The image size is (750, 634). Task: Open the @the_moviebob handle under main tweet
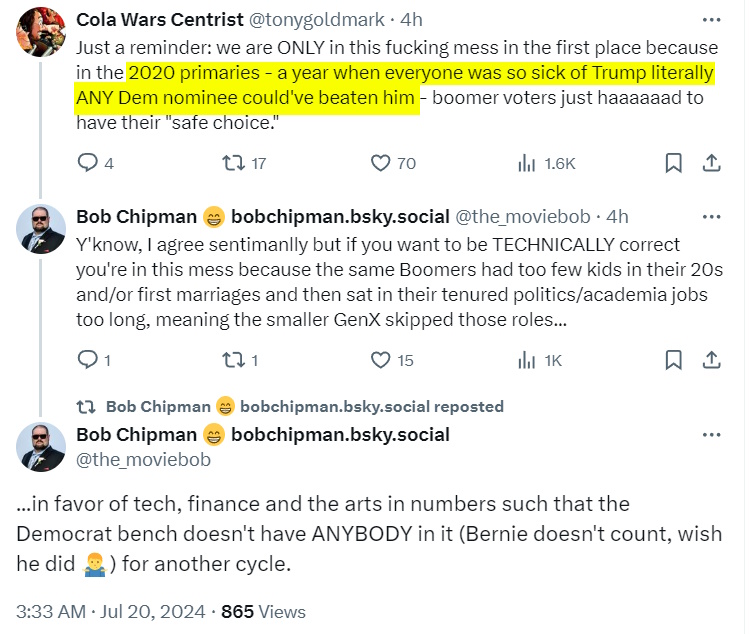click(143, 459)
